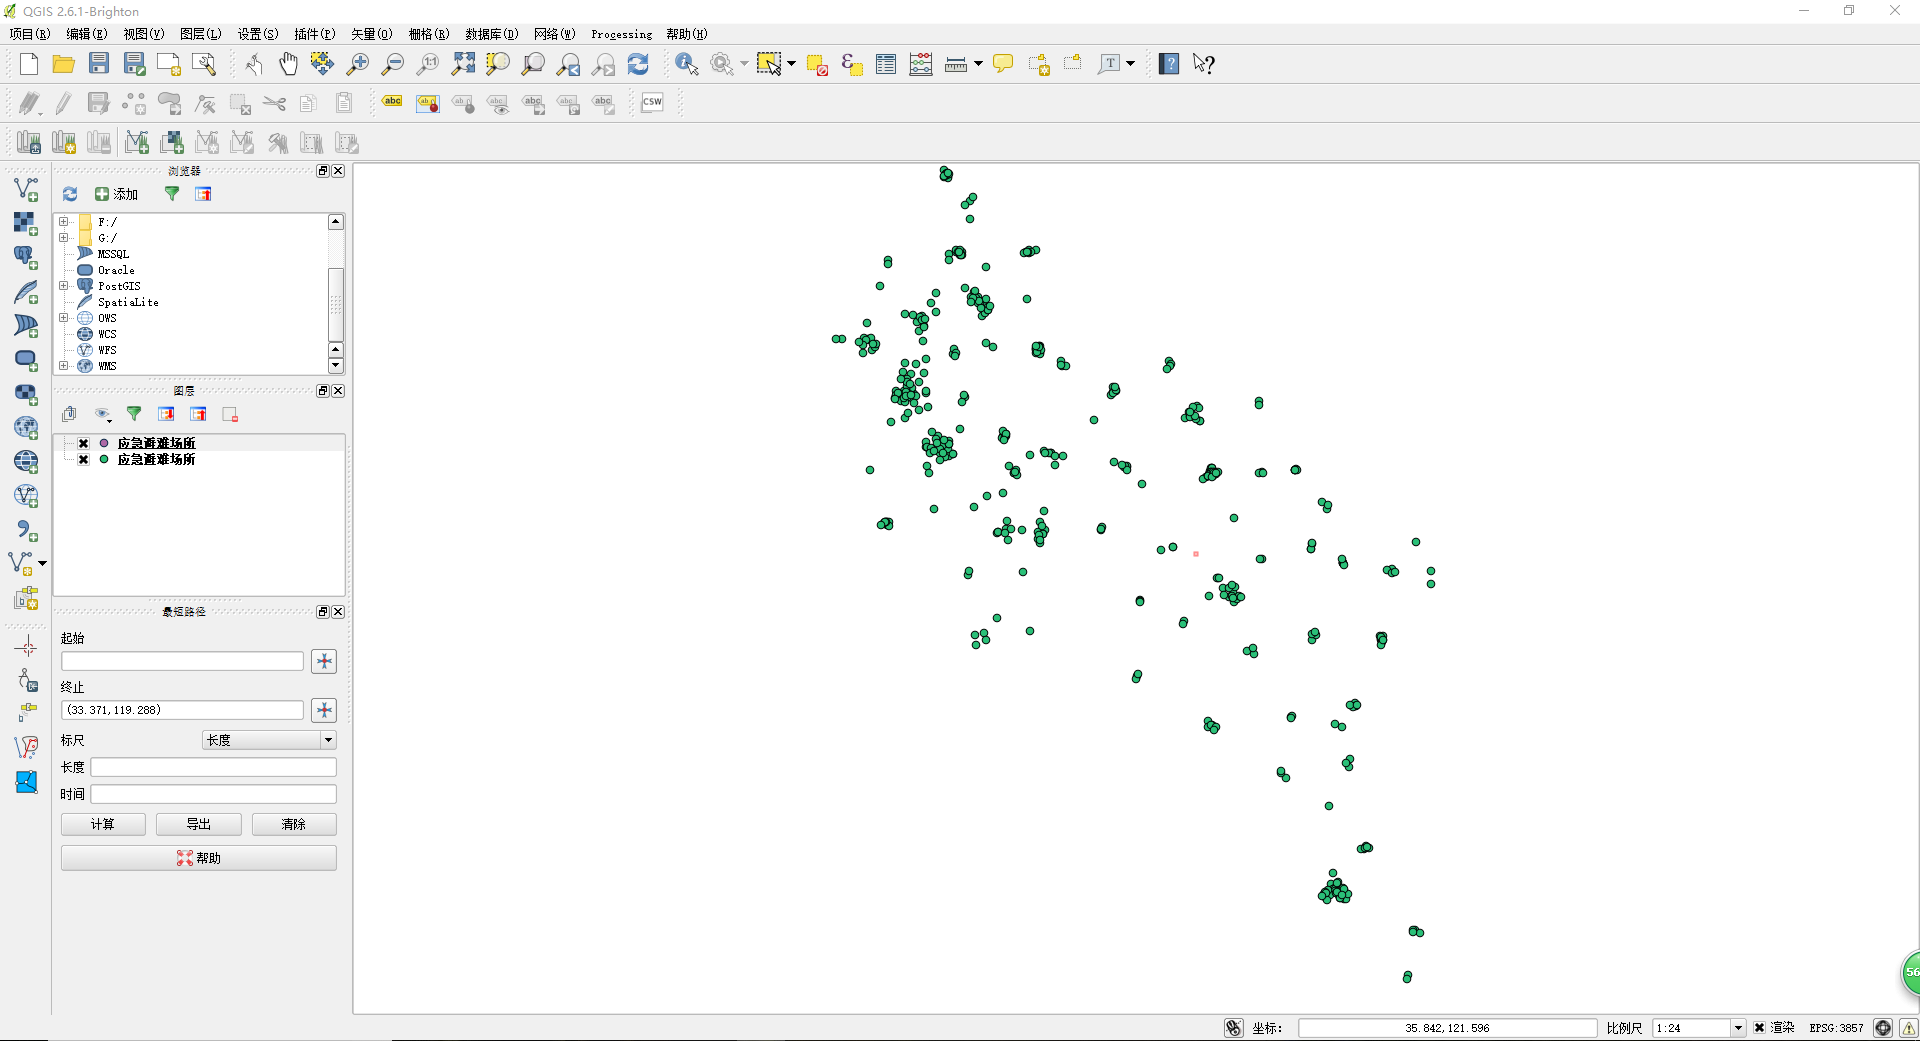Toggle visibility of green 应急避难场所 layer
The height and width of the screenshot is (1041, 1920).
(84, 460)
